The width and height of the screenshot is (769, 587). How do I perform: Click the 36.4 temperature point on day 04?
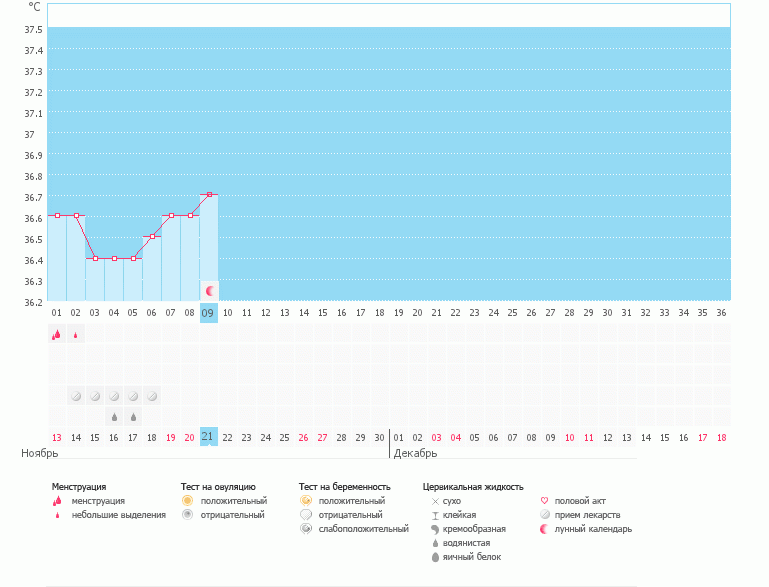click(x=114, y=258)
